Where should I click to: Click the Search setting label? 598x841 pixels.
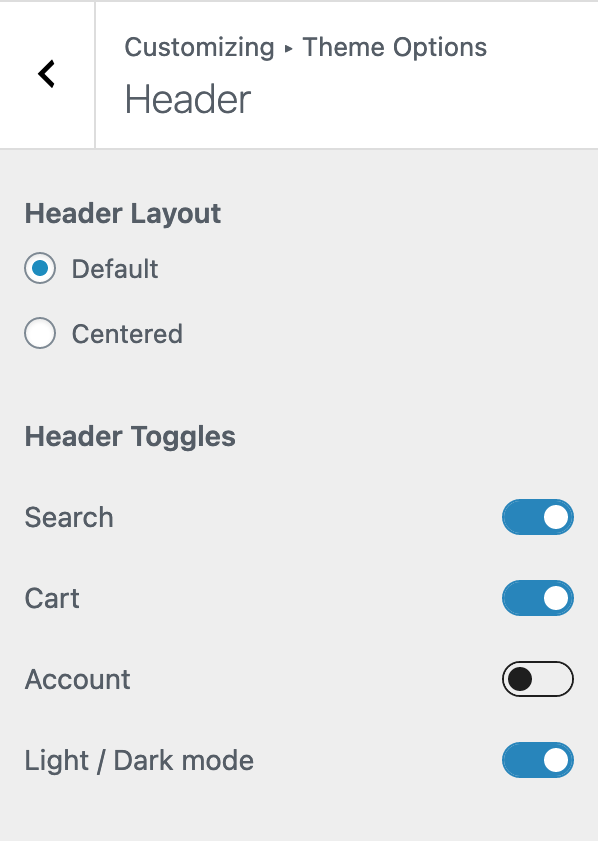(x=68, y=517)
